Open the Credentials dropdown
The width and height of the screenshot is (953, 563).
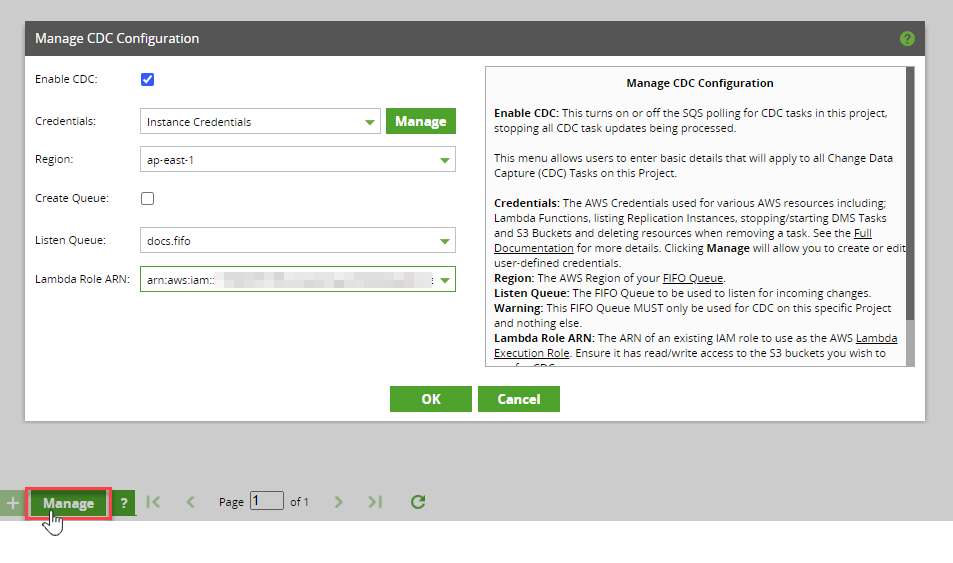coord(260,122)
